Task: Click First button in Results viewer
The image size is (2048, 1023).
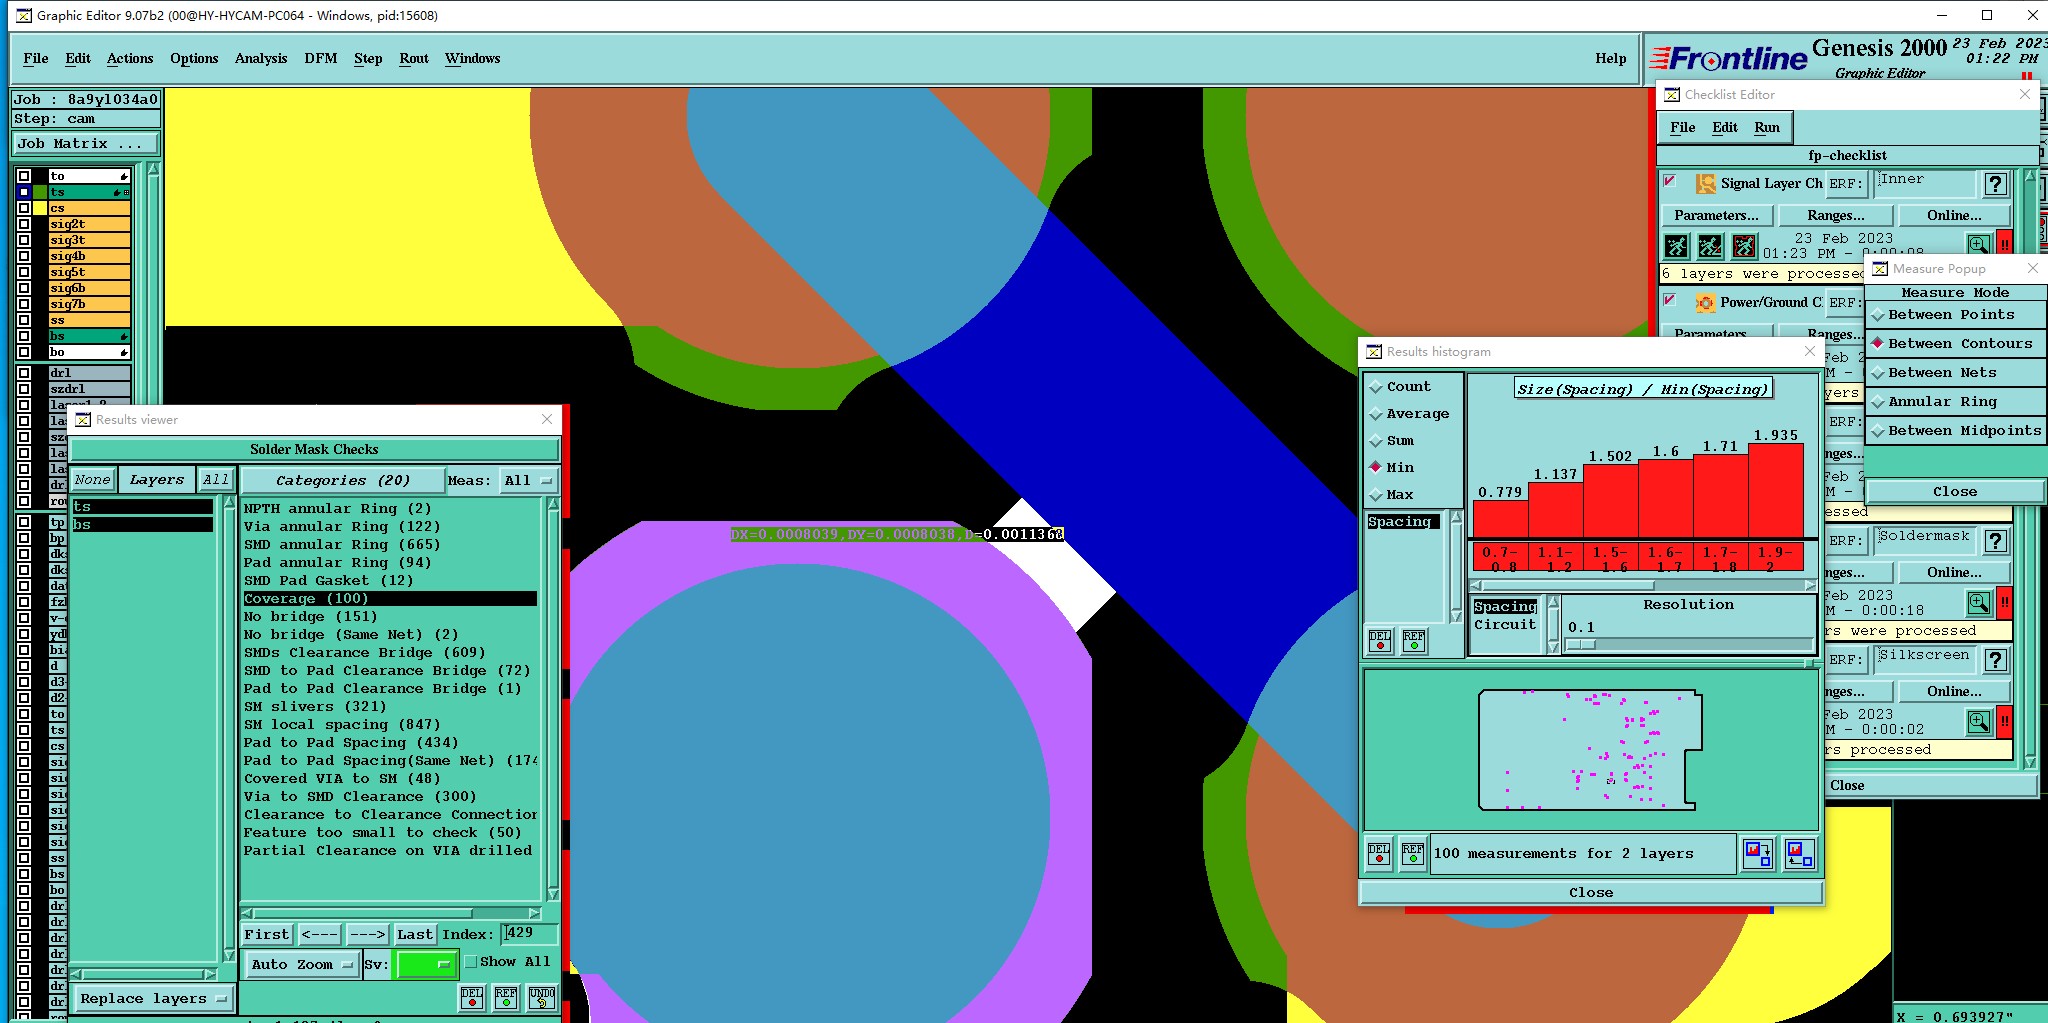Action: coord(266,935)
